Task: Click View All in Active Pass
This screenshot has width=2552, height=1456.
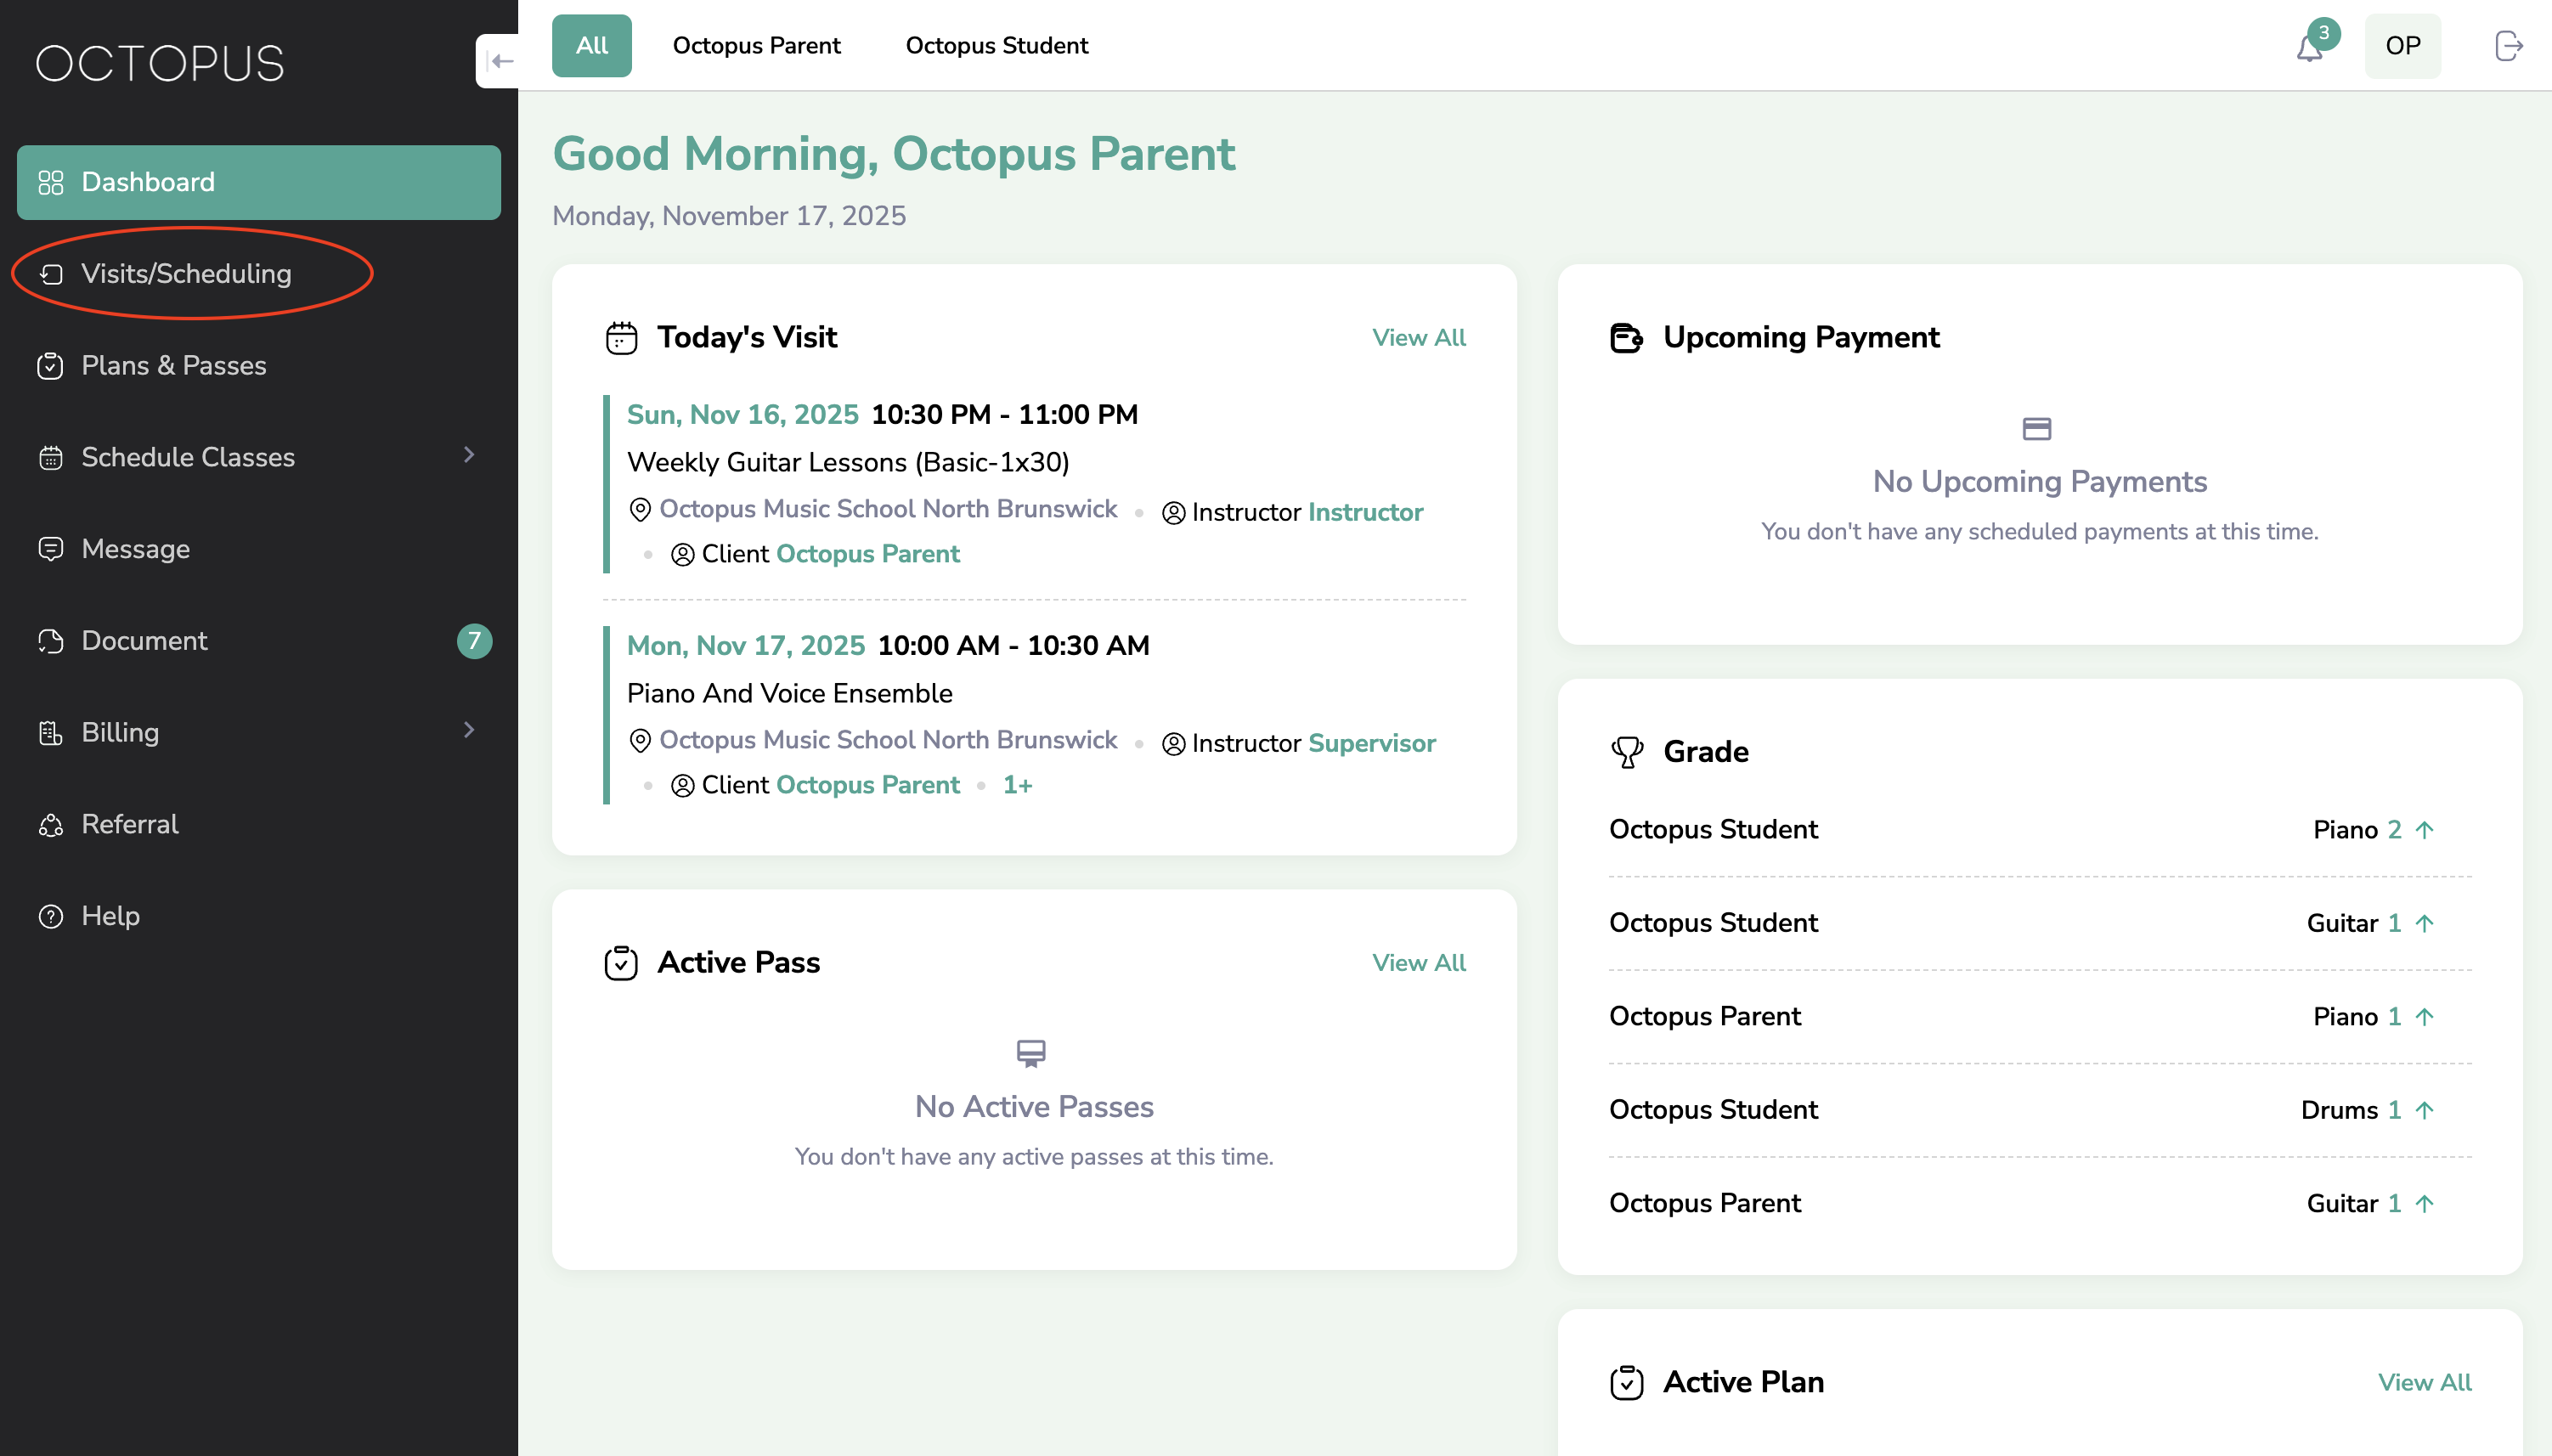Action: pos(1418,963)
